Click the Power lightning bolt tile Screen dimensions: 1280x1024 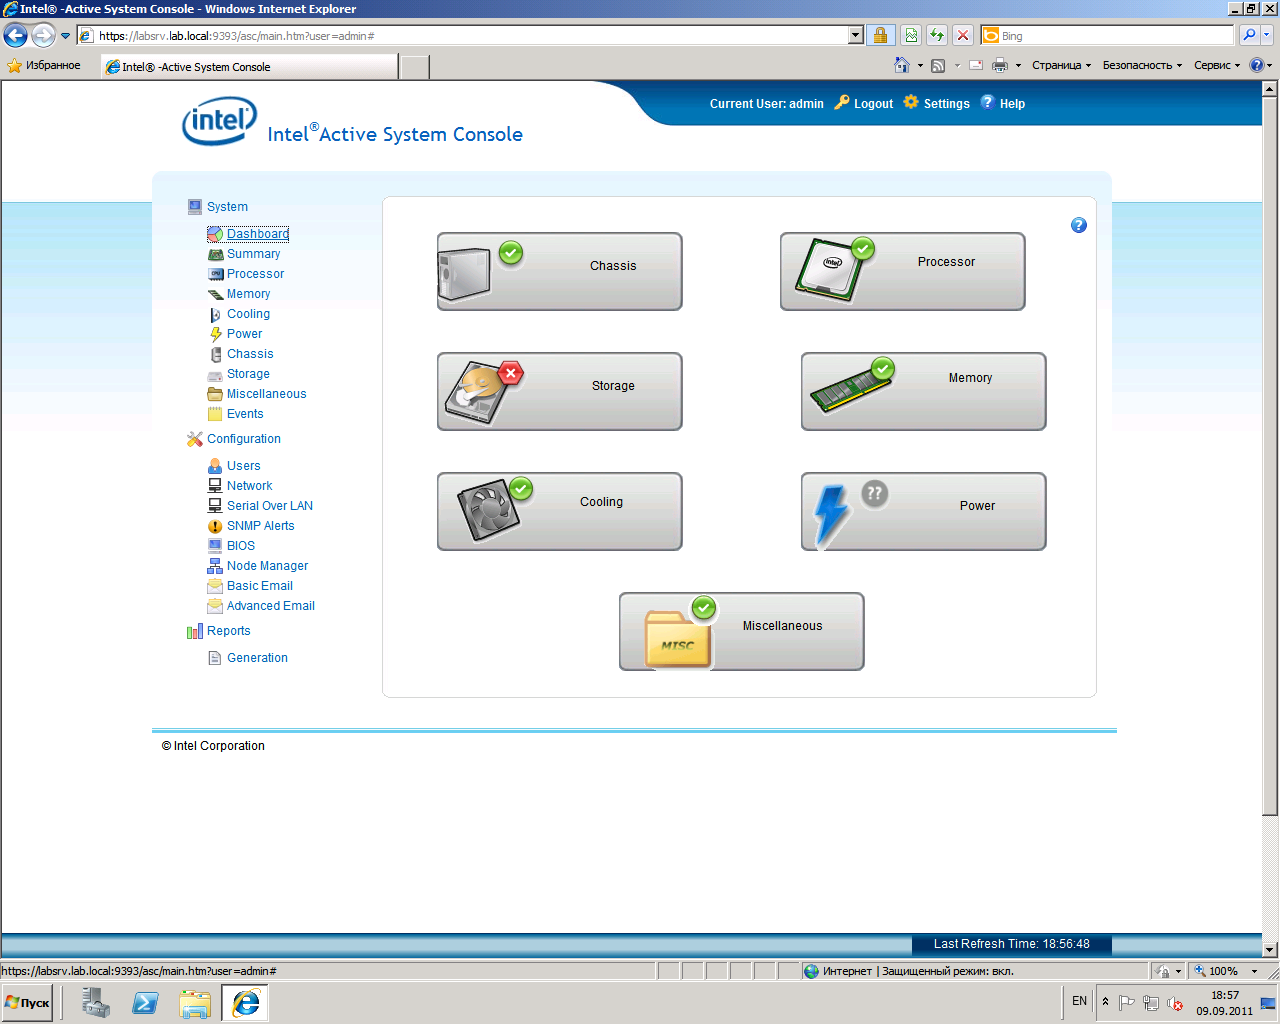click(x=923, y=511)
